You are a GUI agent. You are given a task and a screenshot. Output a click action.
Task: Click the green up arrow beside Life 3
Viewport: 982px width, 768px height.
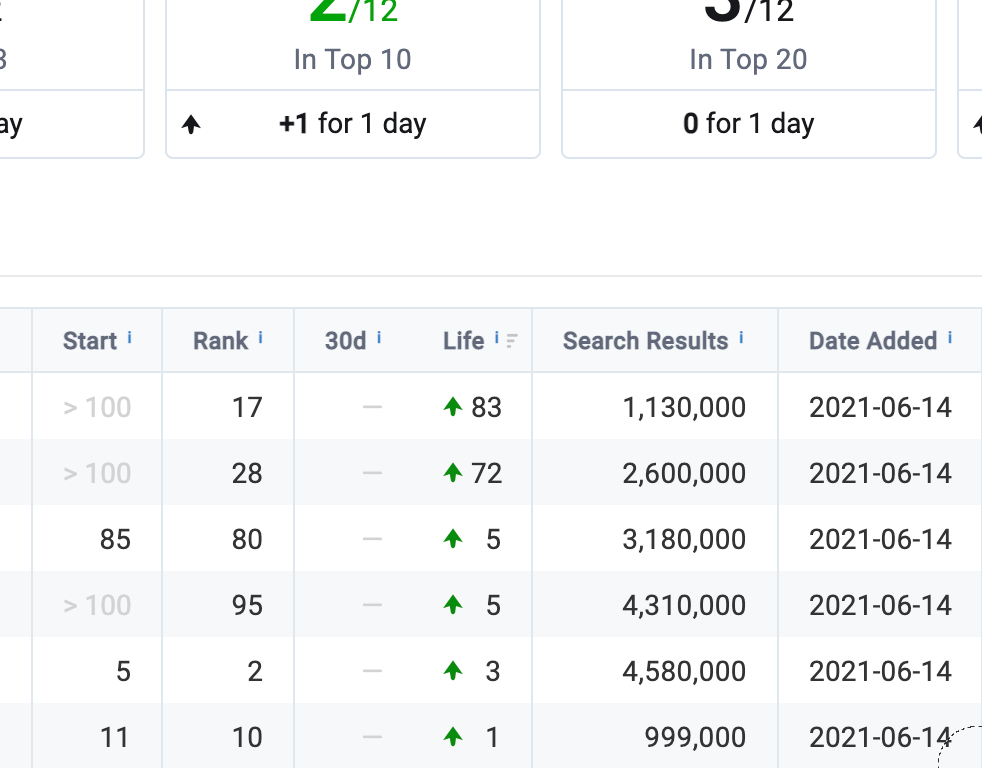click(x=453, y=671)
